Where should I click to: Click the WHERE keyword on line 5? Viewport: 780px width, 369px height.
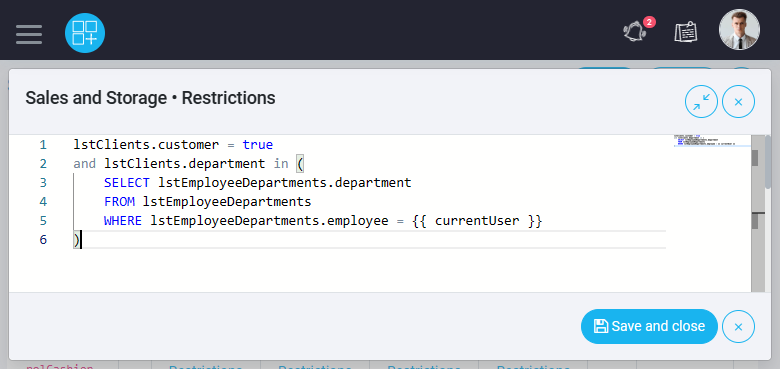coord(123,220)
